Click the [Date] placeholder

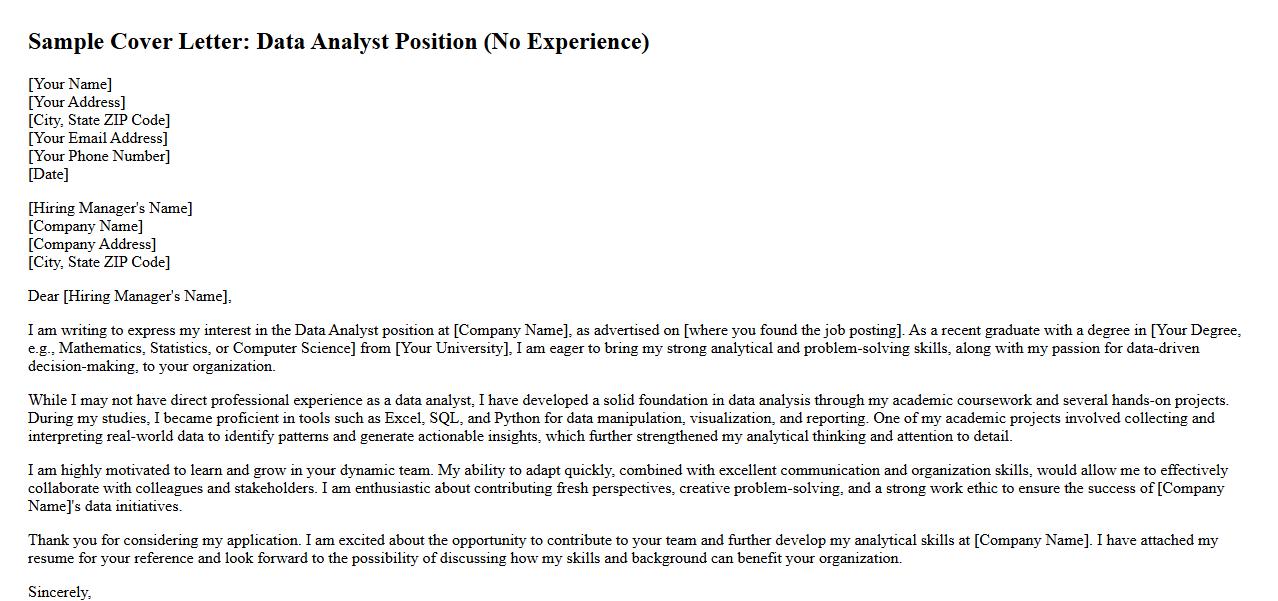tap(48, 174)
